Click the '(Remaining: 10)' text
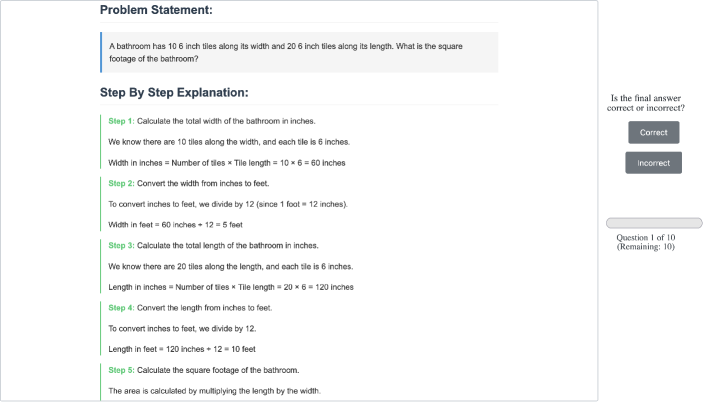This screenshot has width=714, height=402. click(646, 247)
